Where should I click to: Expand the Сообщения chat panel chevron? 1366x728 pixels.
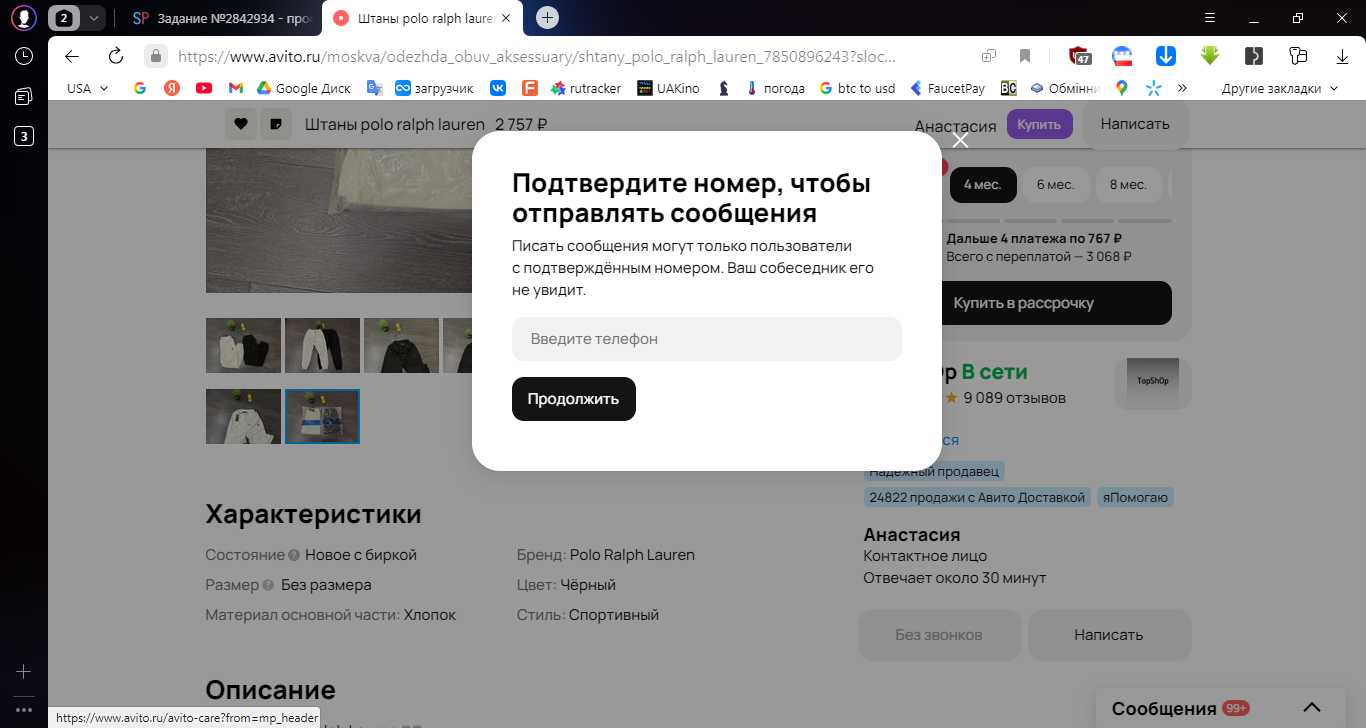point(1313,708)
